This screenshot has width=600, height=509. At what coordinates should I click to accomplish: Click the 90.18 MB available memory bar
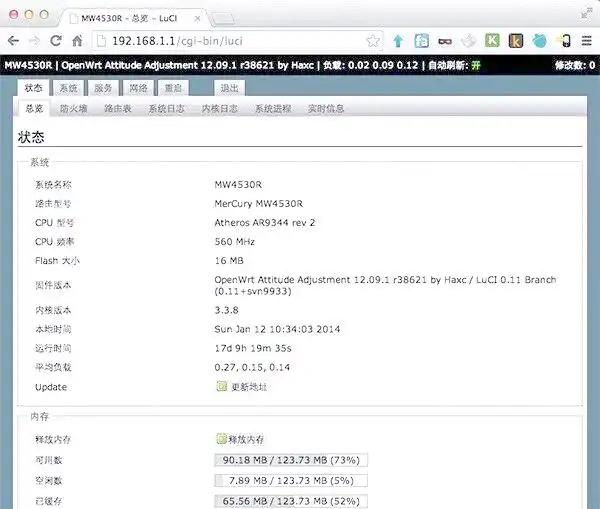291,460
